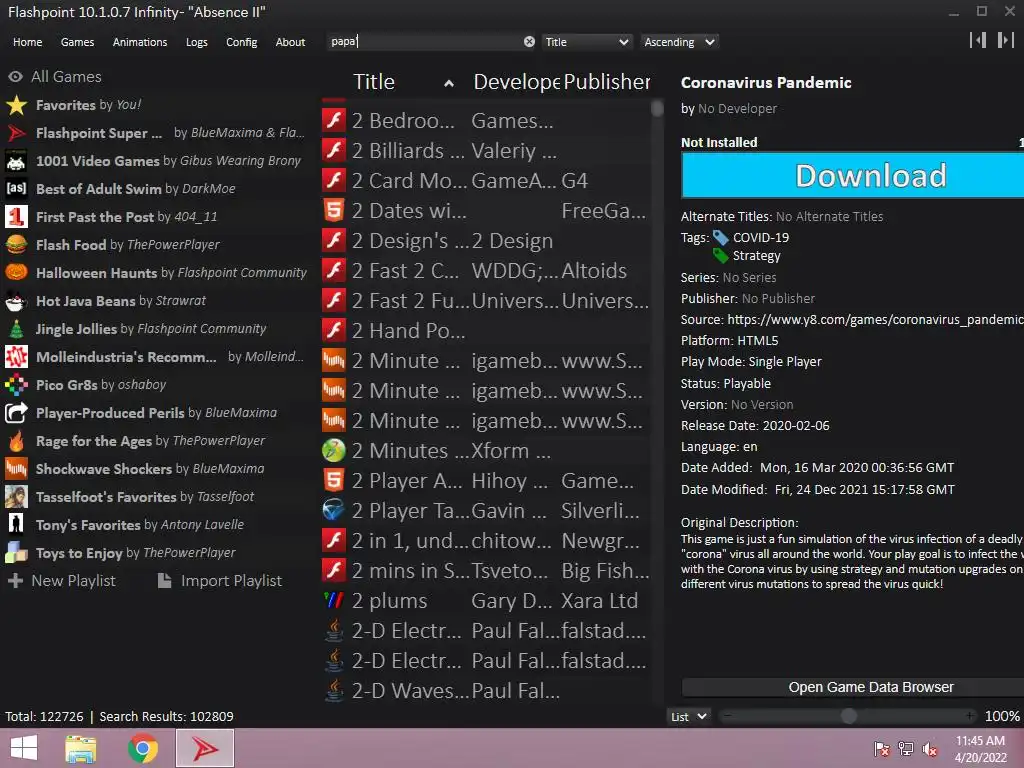Open the Logs tab
1024x768 pixels.
click(197, 42)
